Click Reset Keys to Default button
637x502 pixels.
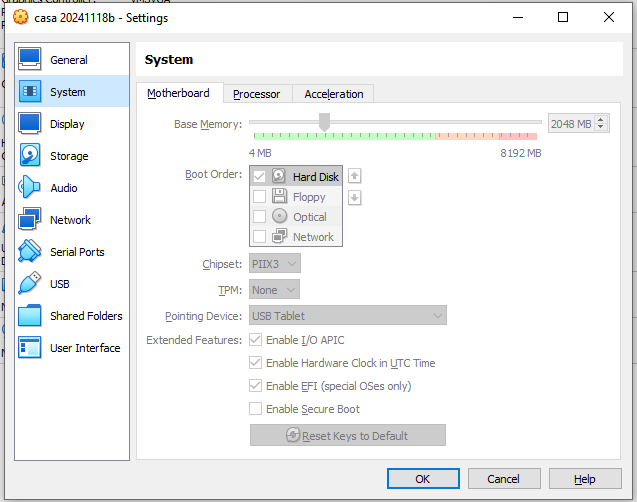pos(348,435)
